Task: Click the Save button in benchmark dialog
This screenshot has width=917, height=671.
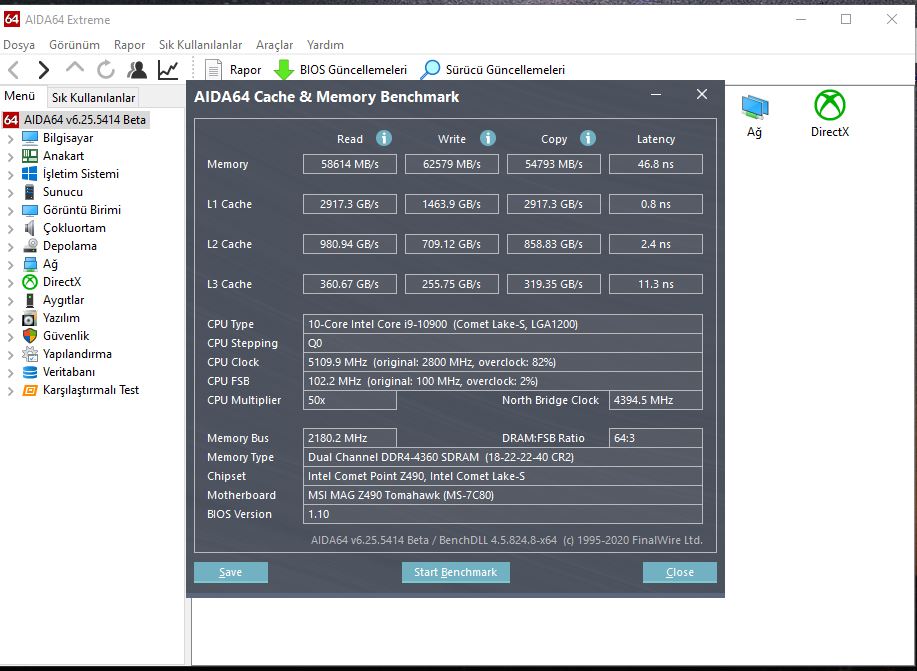Action: pyautogui.click(x=231, y=572)
